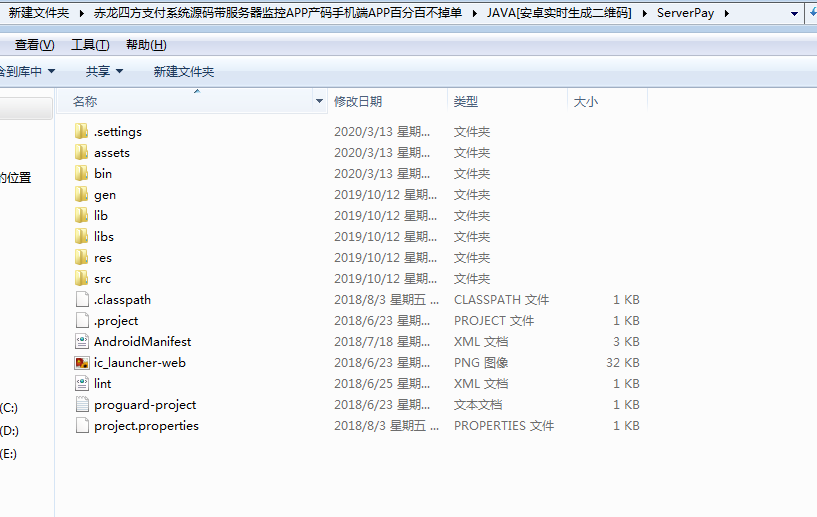This screenshot has height=517, width=817.
Task: Open the 帮助(H) menu
Action: pos(146,45)
